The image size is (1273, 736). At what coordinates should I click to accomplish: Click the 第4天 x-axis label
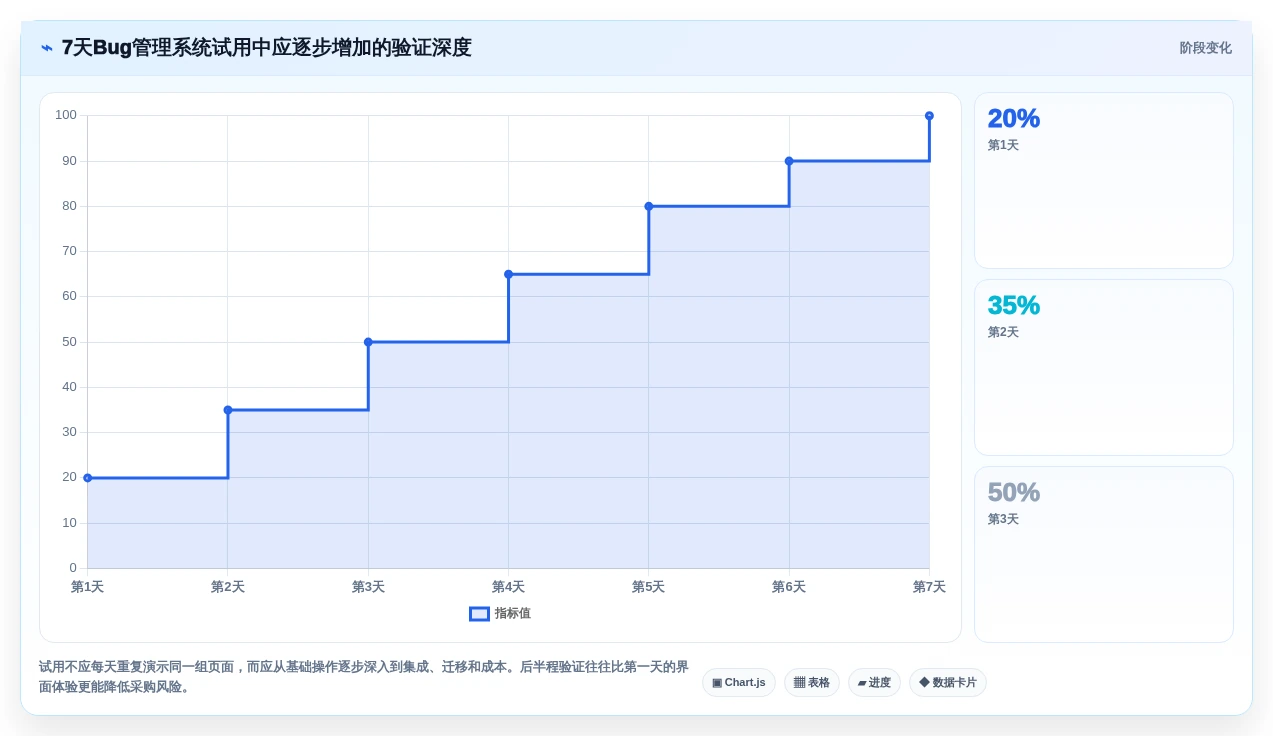click(508, 587)
